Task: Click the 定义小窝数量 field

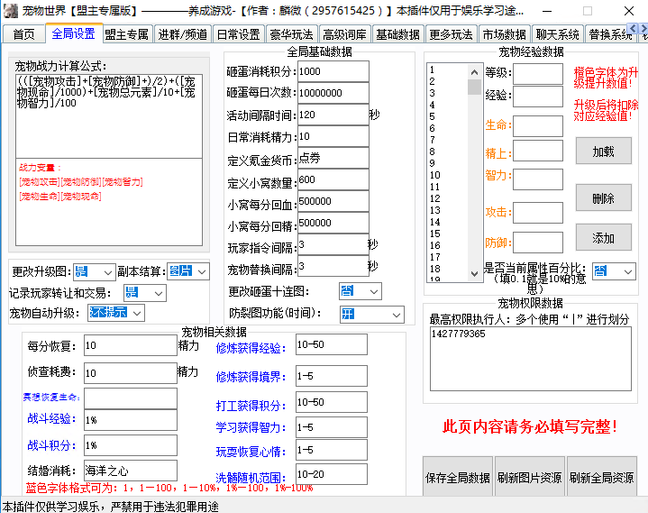Action: click(333, 179)
